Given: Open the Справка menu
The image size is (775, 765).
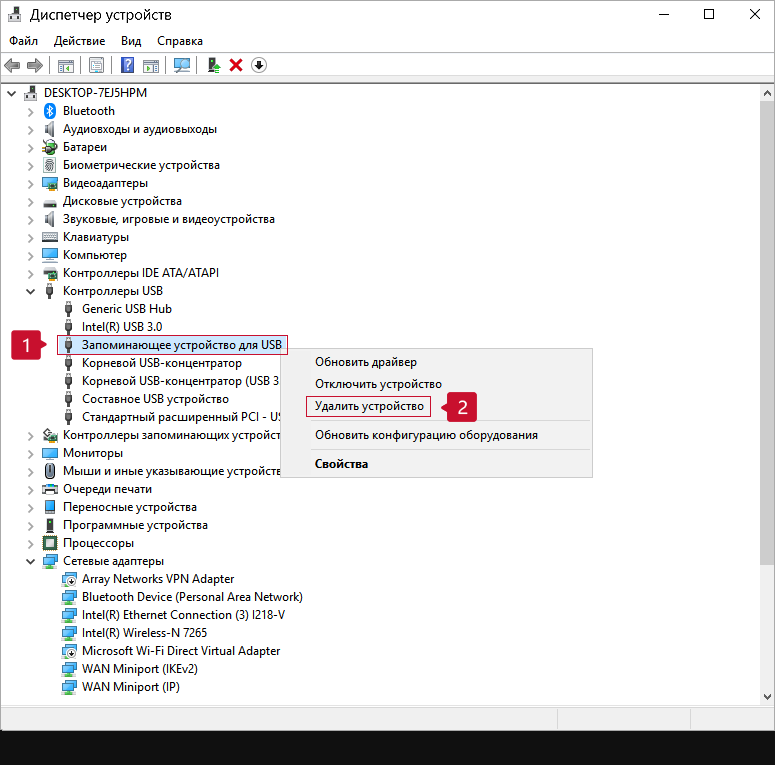Looking at the screenshot, I should click(180, 41).
